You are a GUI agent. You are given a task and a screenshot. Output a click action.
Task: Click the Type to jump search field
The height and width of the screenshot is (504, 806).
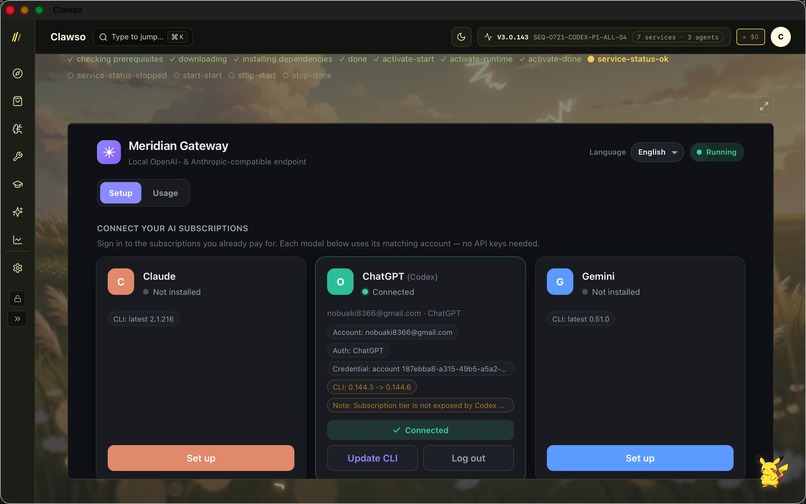pos(143,37)
